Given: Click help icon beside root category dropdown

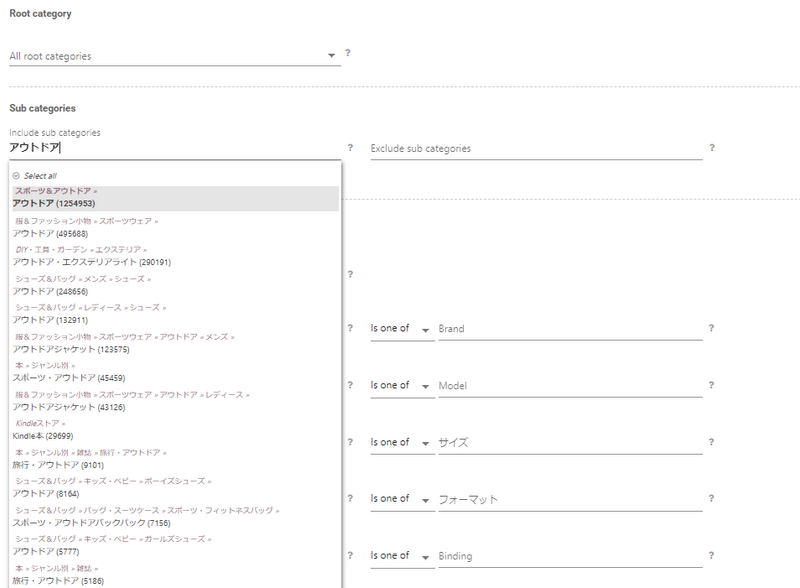Looking at the screenshot, I should pyautogui.click(x=348, y=53).
